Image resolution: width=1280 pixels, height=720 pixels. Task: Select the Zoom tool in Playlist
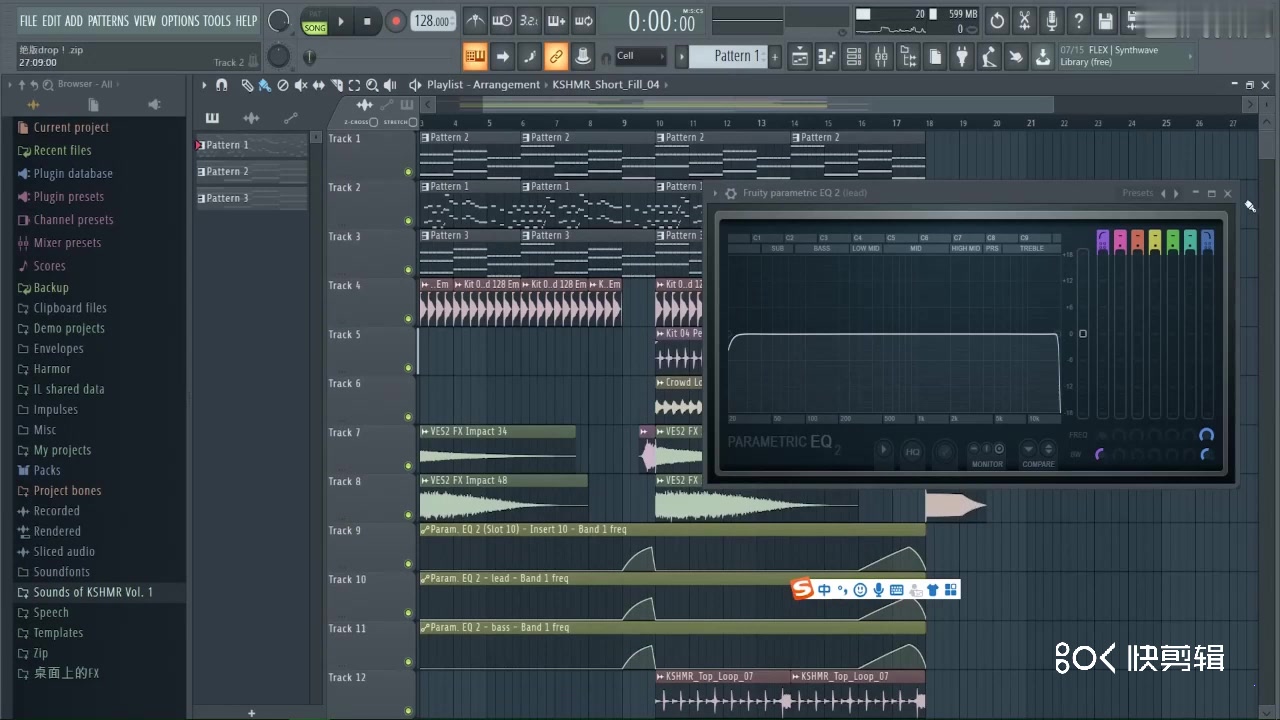click(372, 85)
